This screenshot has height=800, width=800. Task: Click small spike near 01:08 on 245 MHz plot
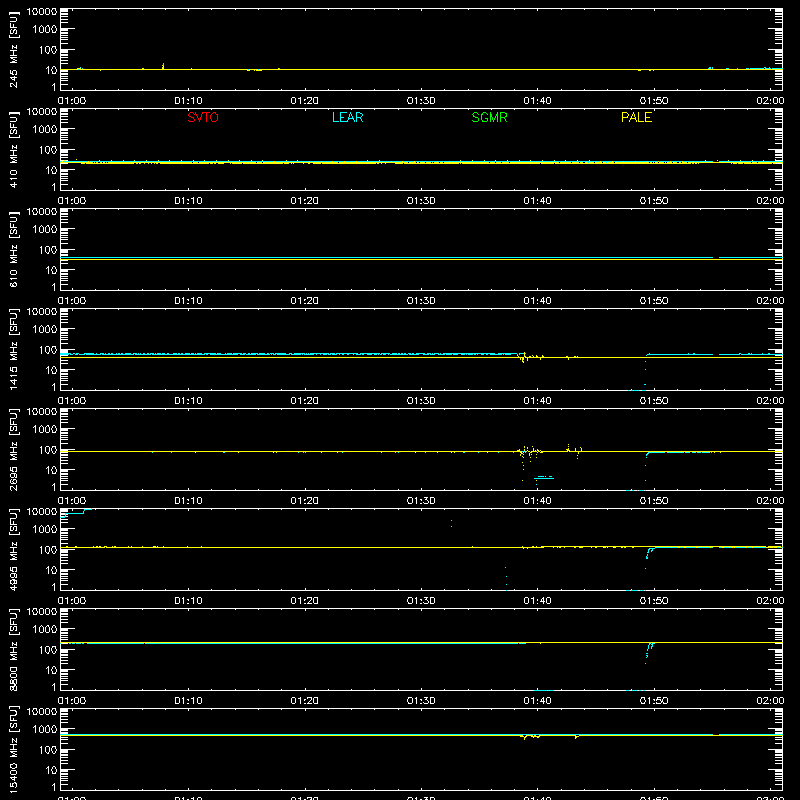point(163,66)
